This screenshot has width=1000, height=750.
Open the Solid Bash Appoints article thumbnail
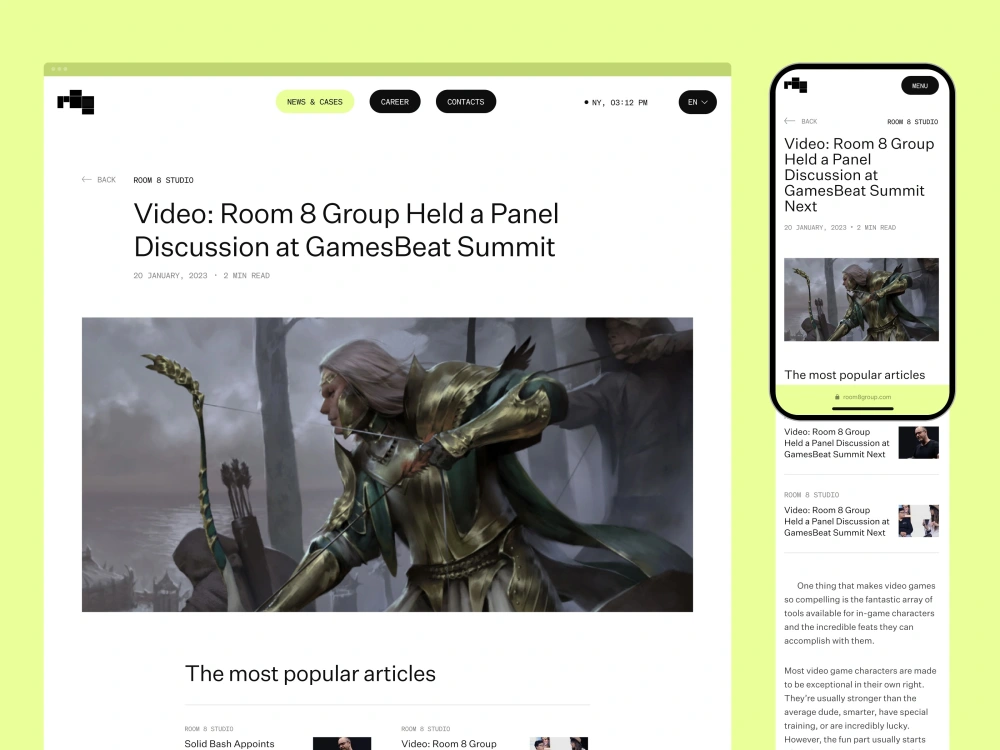click(x=342, y=744)
